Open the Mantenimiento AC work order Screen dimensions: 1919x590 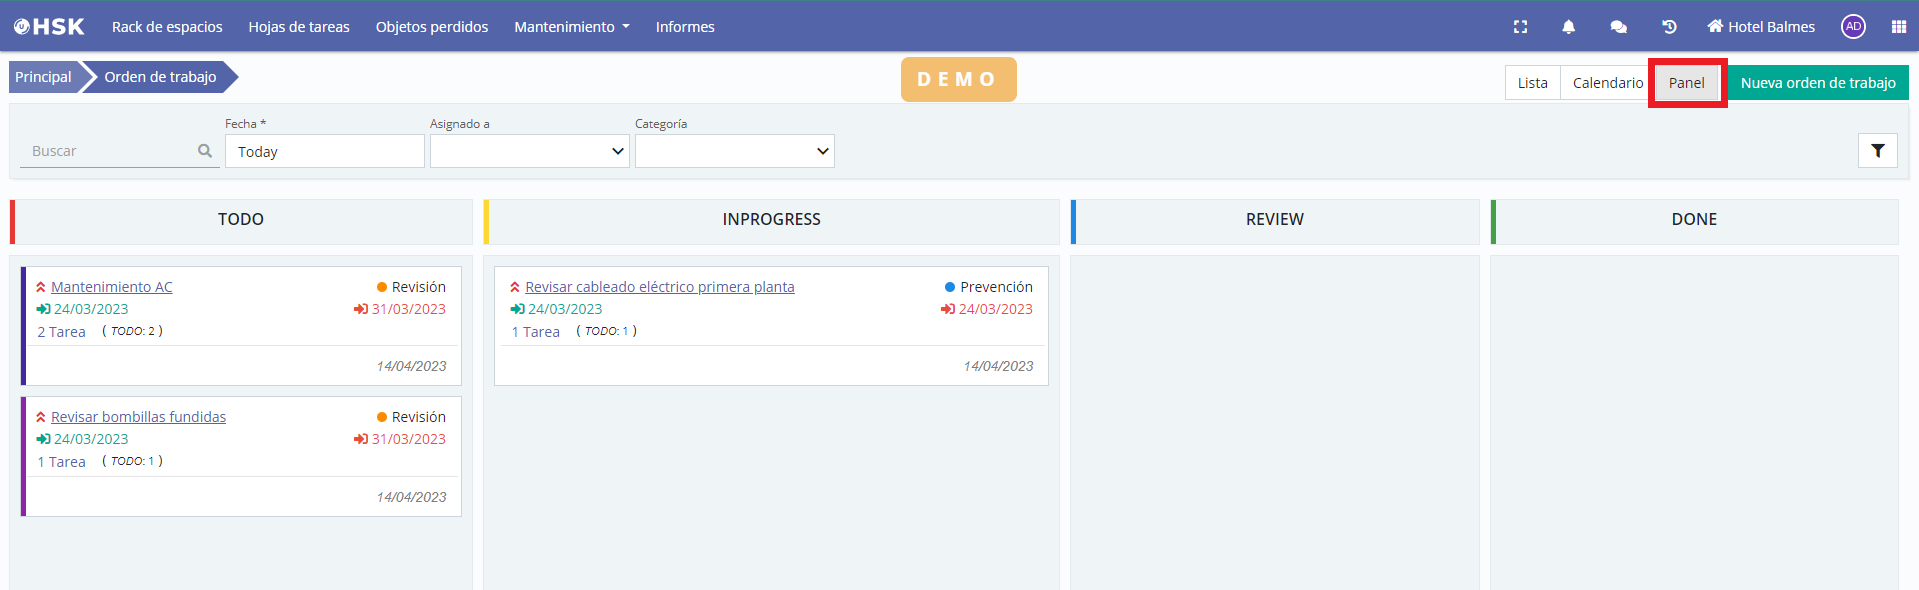[x=111, y=287]
